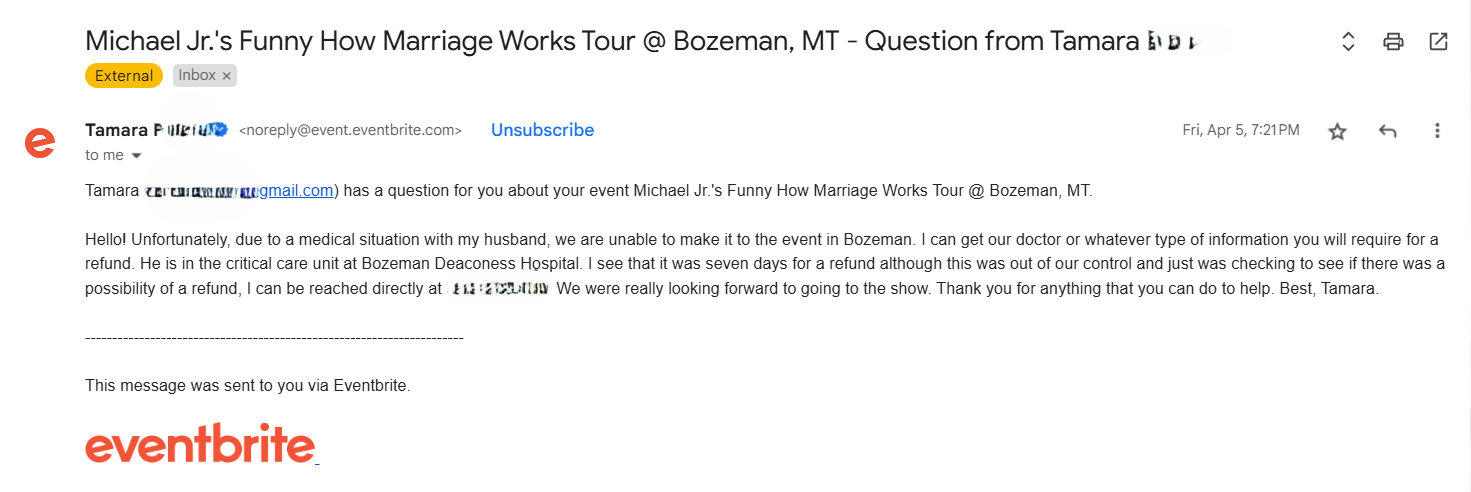1471x492 pixels.
Task: Click the Eventbrite logo at the bottom
Action: coord(200,443)
